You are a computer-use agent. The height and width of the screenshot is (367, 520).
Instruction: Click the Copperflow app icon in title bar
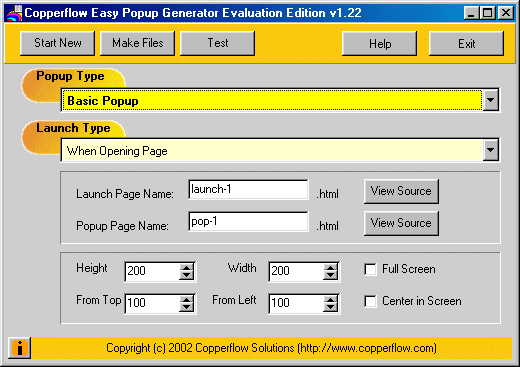tap(14, 13)
